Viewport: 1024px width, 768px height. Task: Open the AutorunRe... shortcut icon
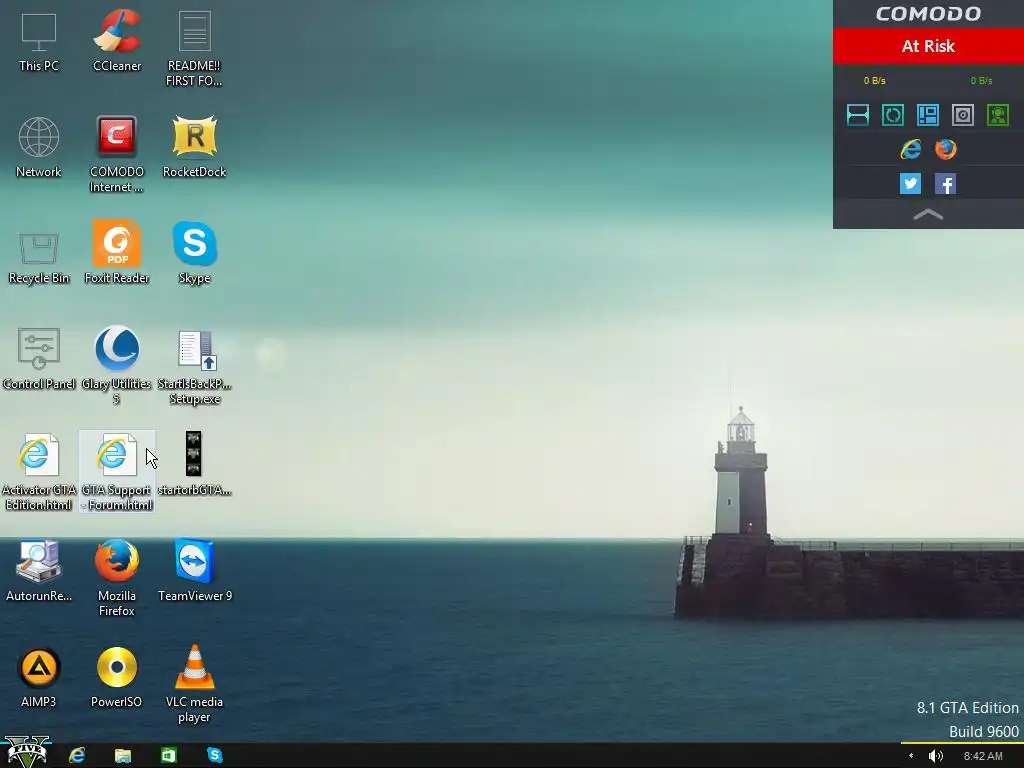39,570
